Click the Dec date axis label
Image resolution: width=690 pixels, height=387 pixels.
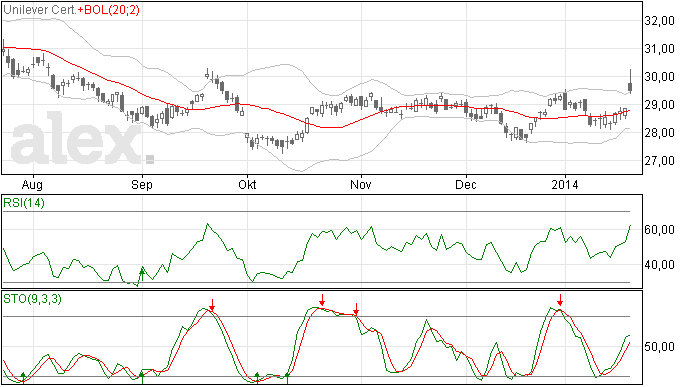(x=466, y=184)
